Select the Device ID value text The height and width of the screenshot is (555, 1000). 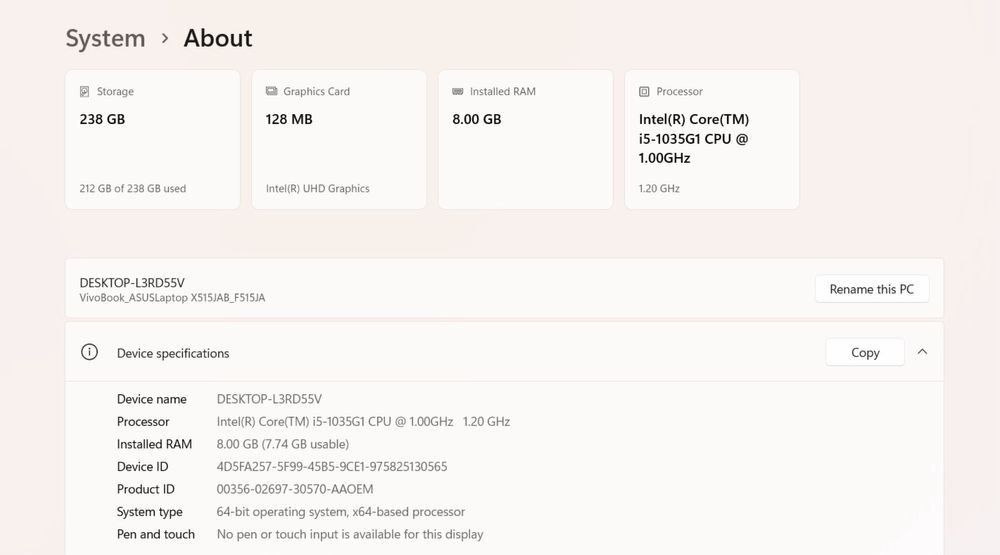(x=332, y=467)
